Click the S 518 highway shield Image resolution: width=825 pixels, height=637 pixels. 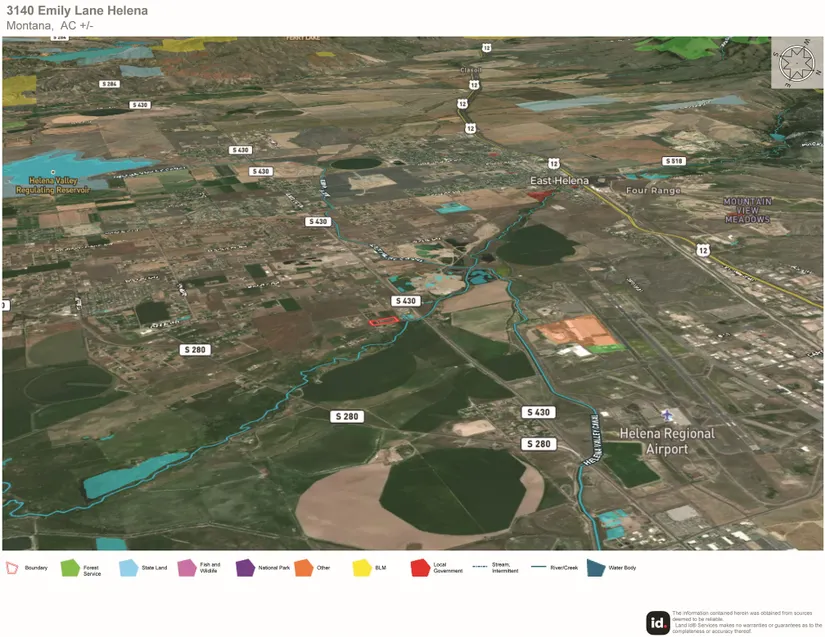point(674,161)
